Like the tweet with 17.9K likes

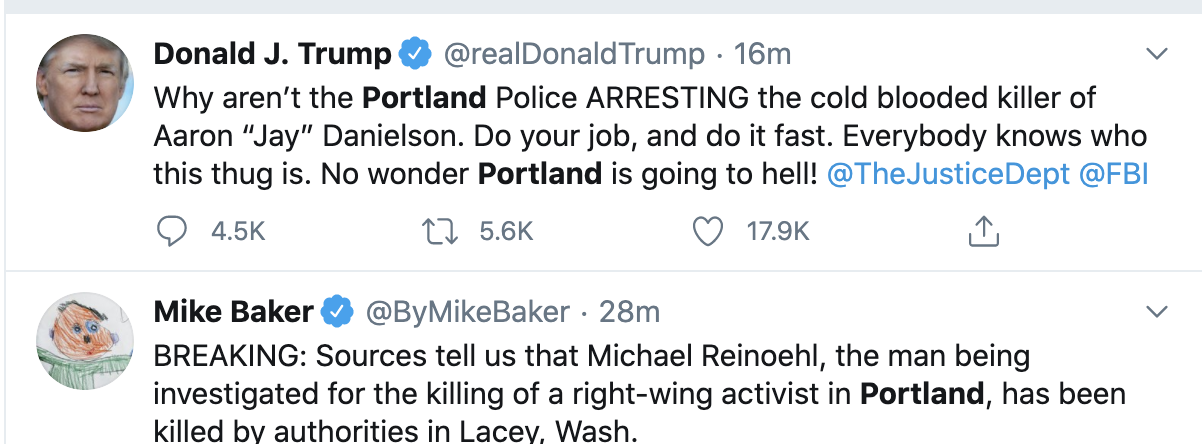click(x=708, y=232)
